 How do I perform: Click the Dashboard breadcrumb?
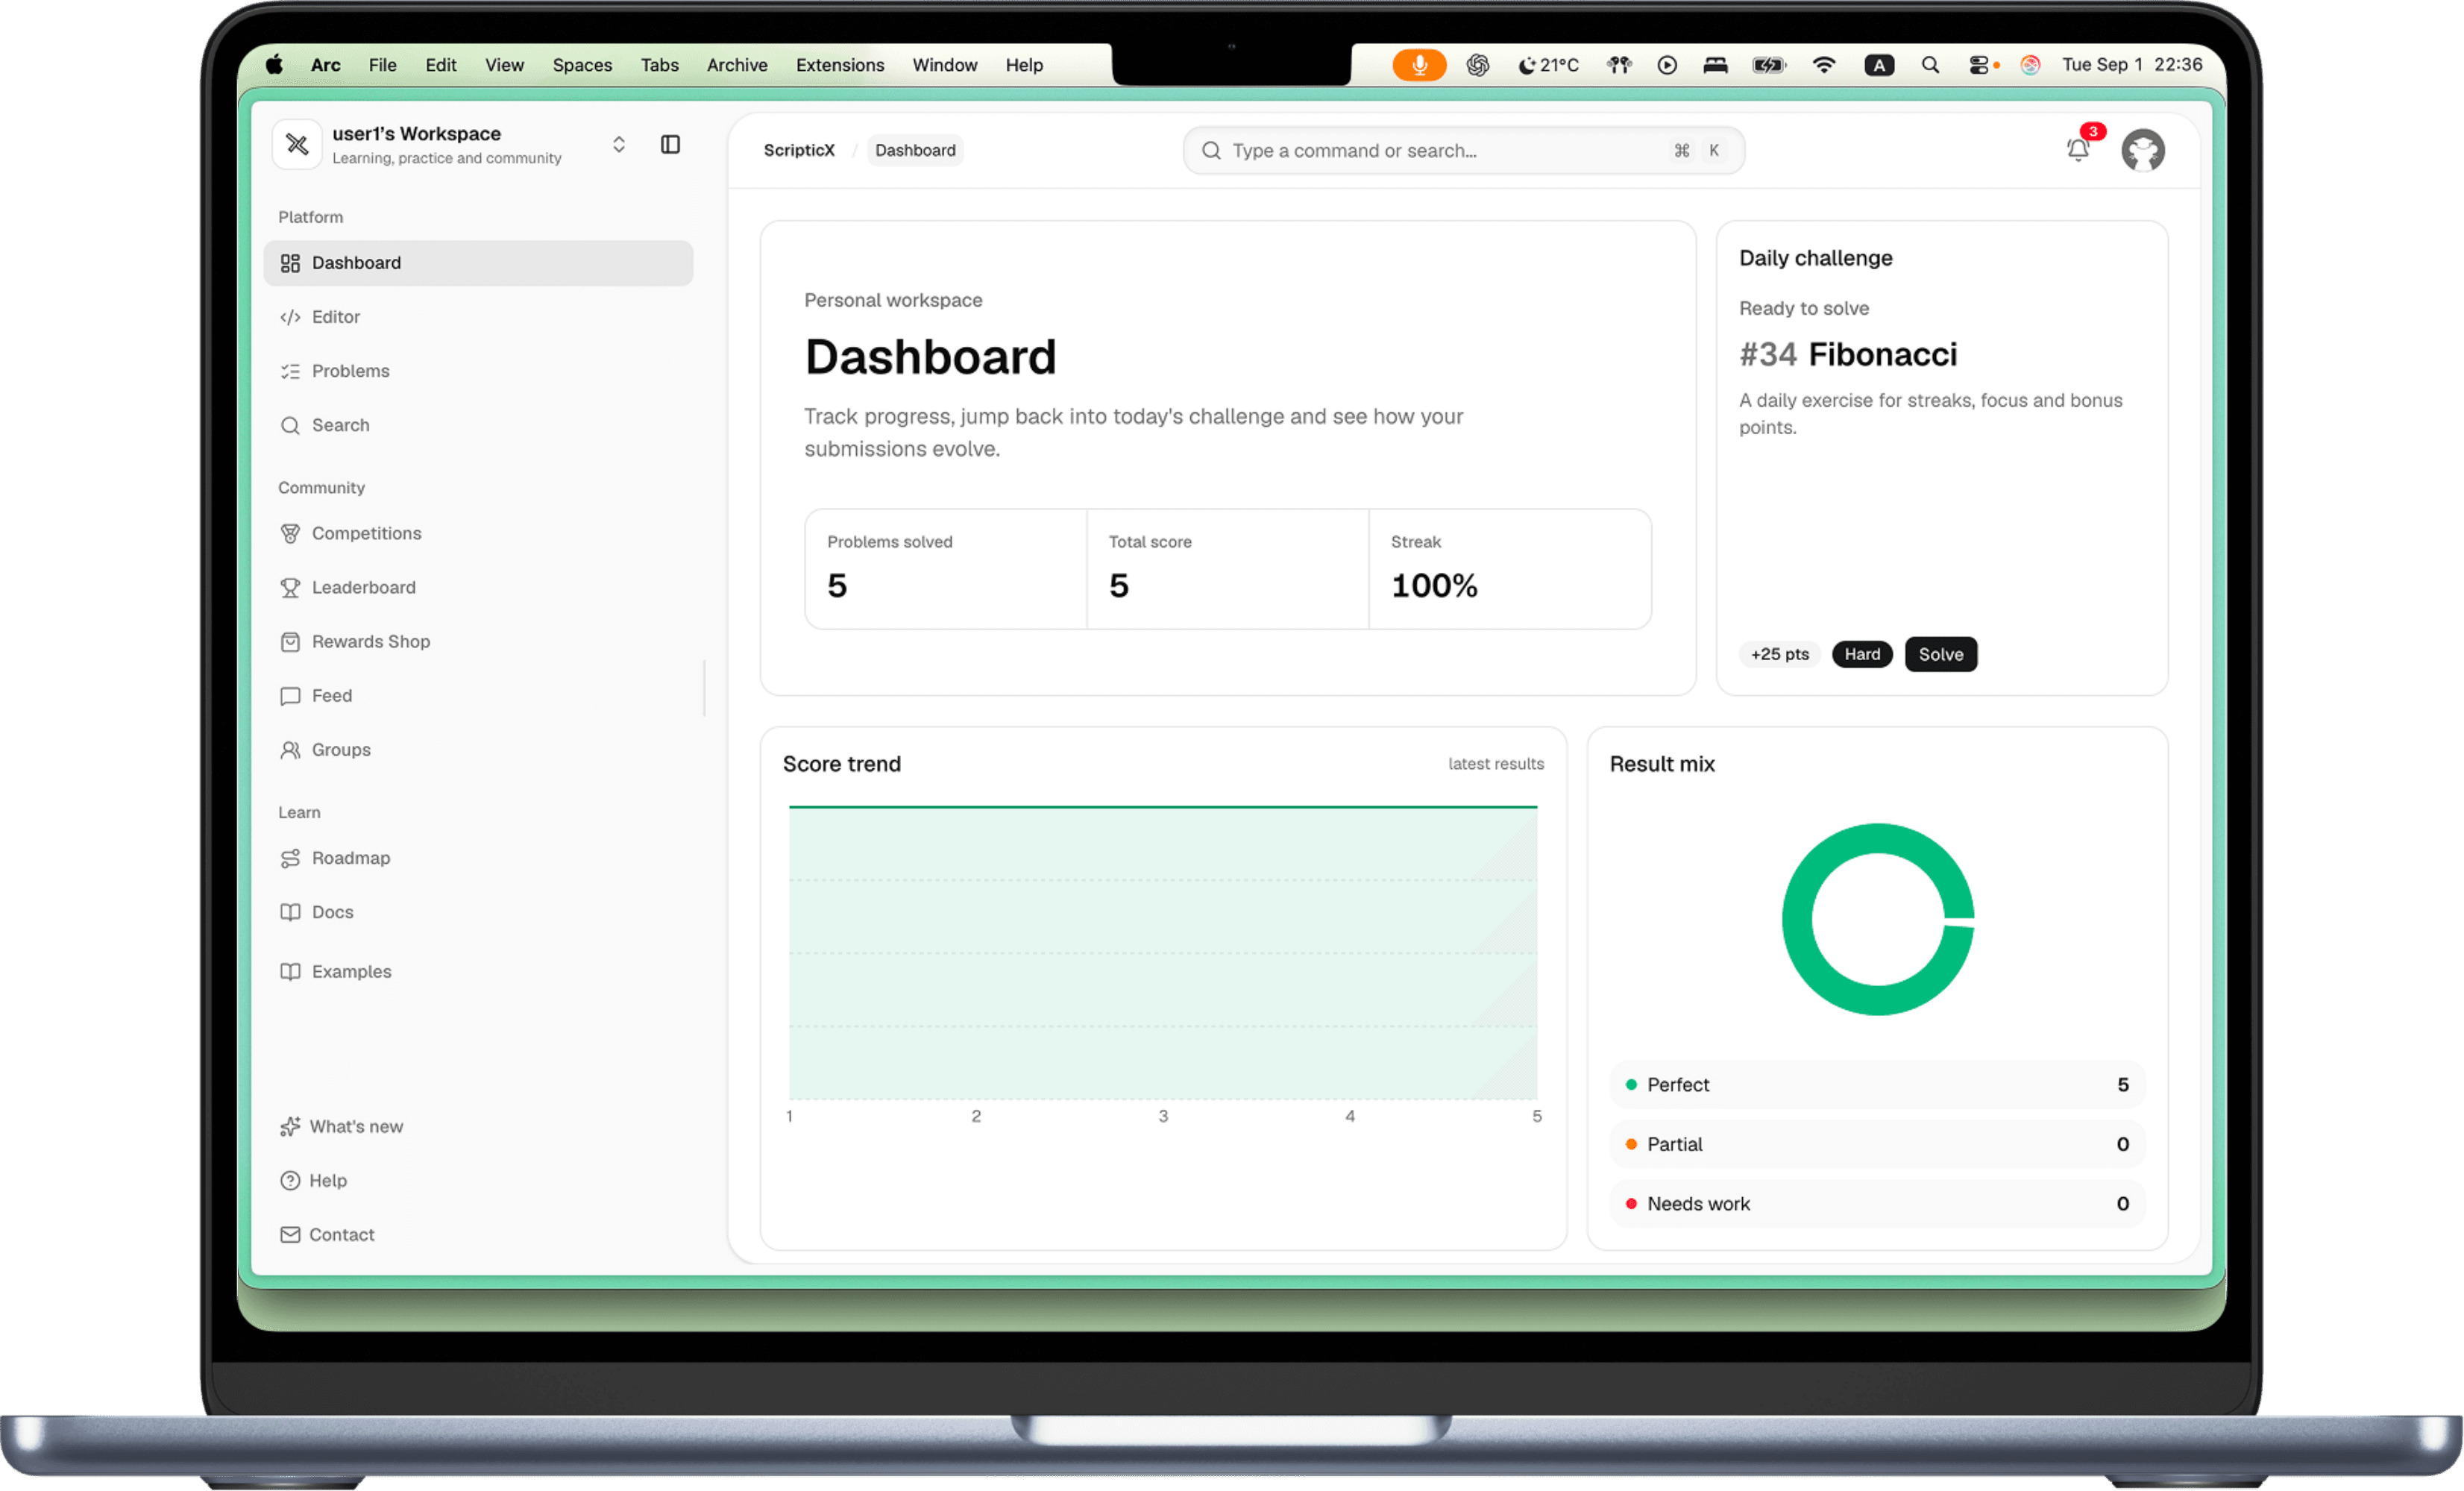[915, 150]
